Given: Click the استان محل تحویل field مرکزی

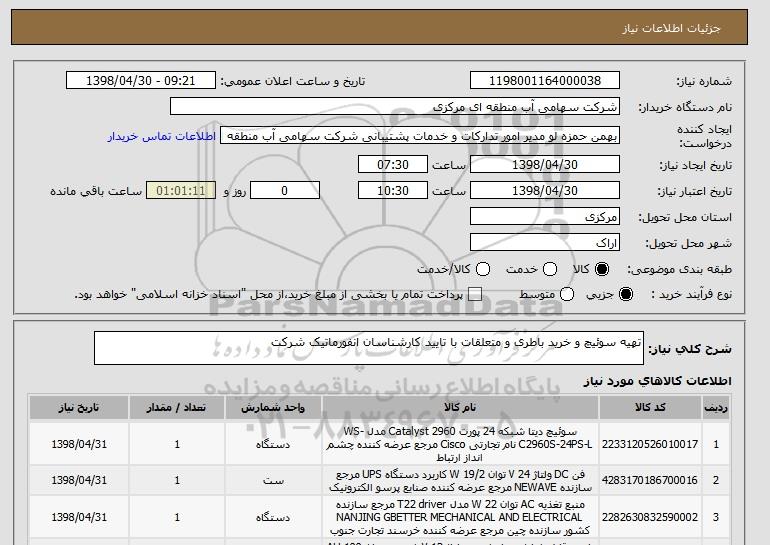Looking at the screenshot, I should point(545,217).
